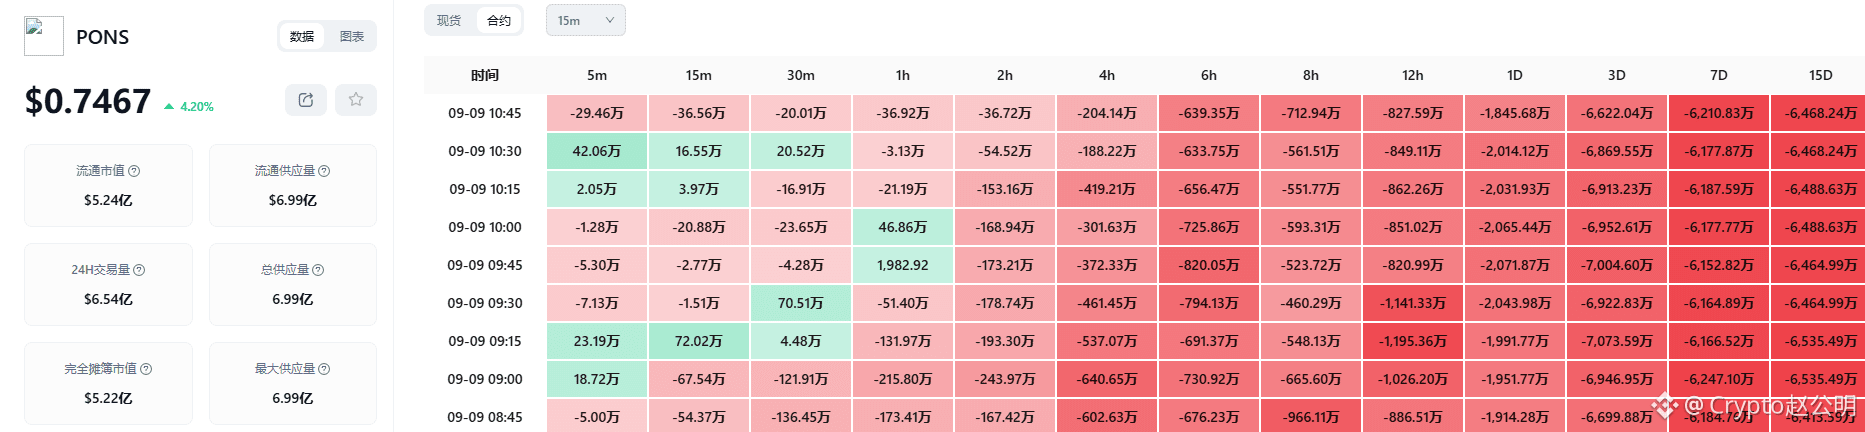The image size is (1865, 432).
Task: Select the 合约 contract tab
Action: (x=499, y=20)
